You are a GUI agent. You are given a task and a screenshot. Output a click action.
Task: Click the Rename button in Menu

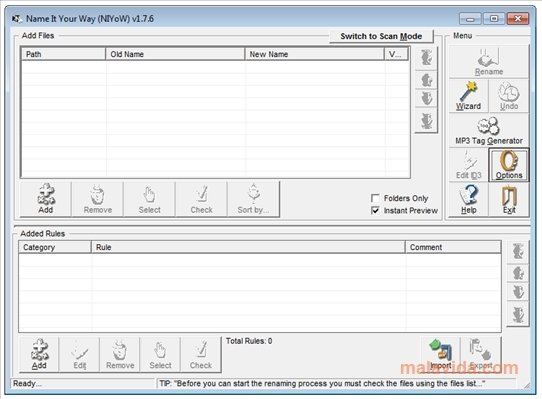point(489,62)
